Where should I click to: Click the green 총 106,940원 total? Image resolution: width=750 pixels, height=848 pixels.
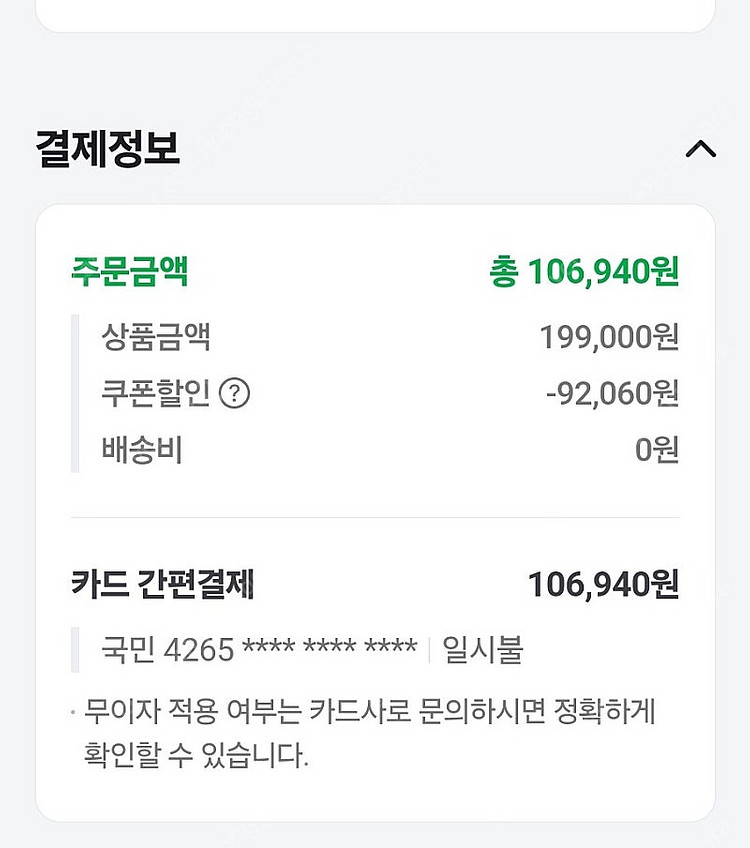(x=584, y=271)
